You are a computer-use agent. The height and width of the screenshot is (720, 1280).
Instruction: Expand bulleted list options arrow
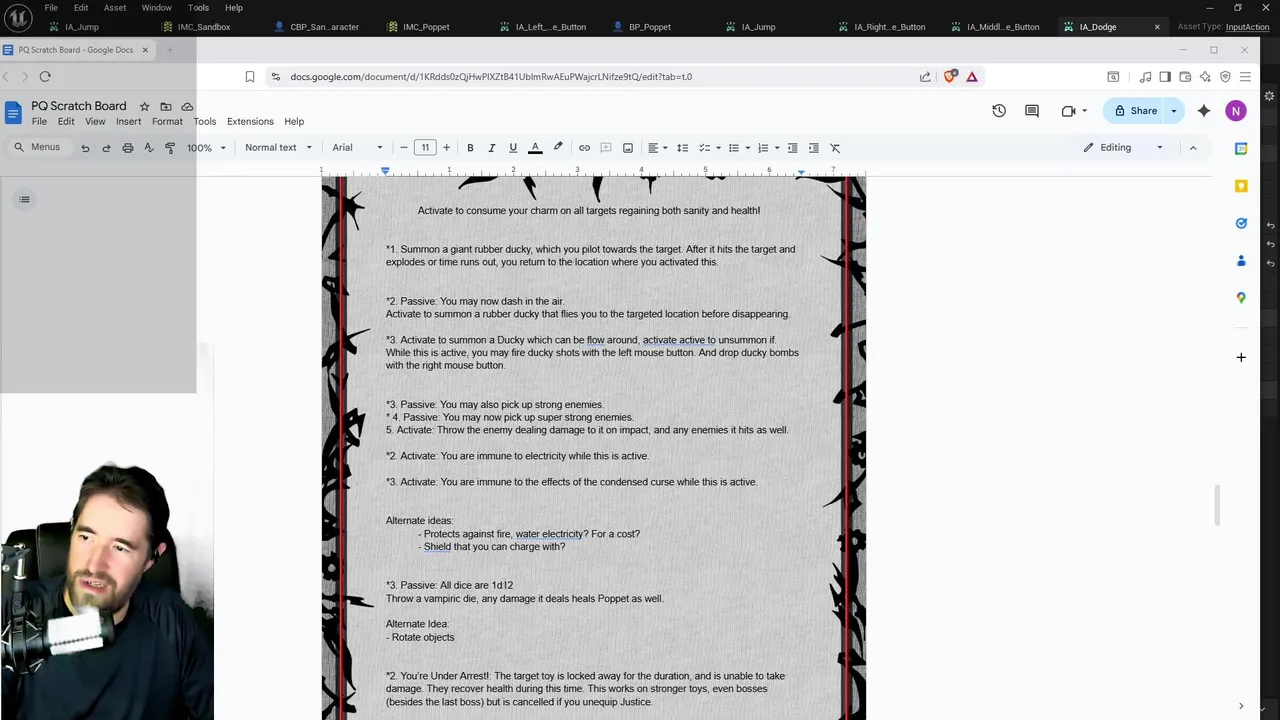coord(747,148)
